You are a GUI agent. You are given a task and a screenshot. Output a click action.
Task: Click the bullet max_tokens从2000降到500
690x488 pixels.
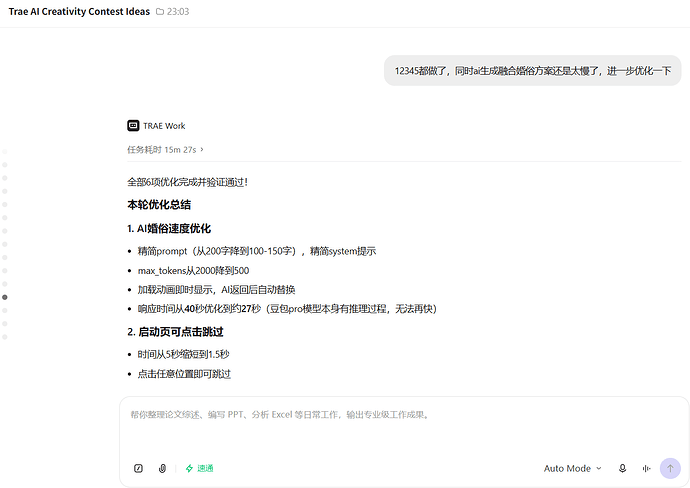pos(193,271)
